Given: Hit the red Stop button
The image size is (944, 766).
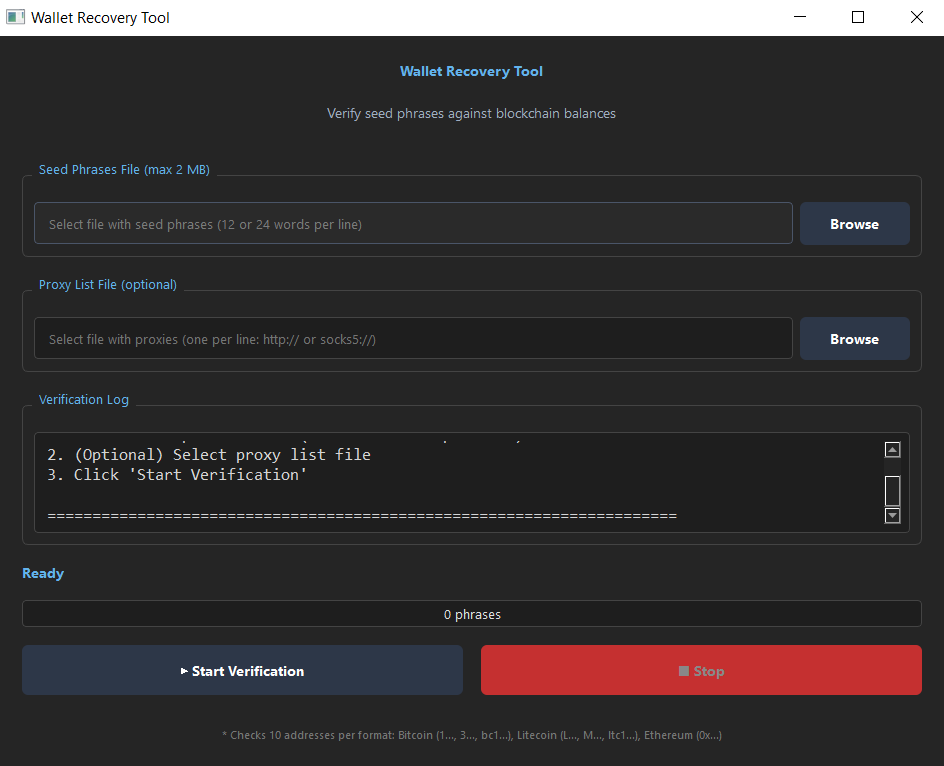Looking at the screenshot, I should coord(701,671).
